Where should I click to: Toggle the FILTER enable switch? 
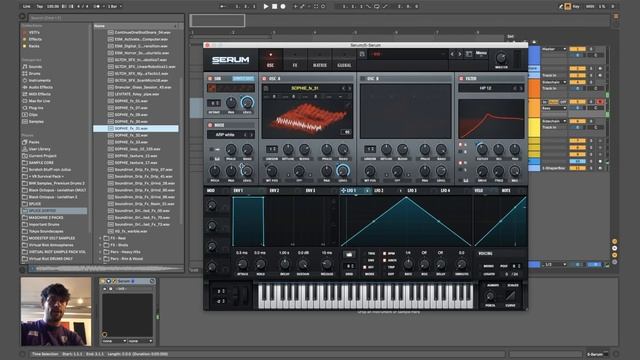click(x=461, y=78)
